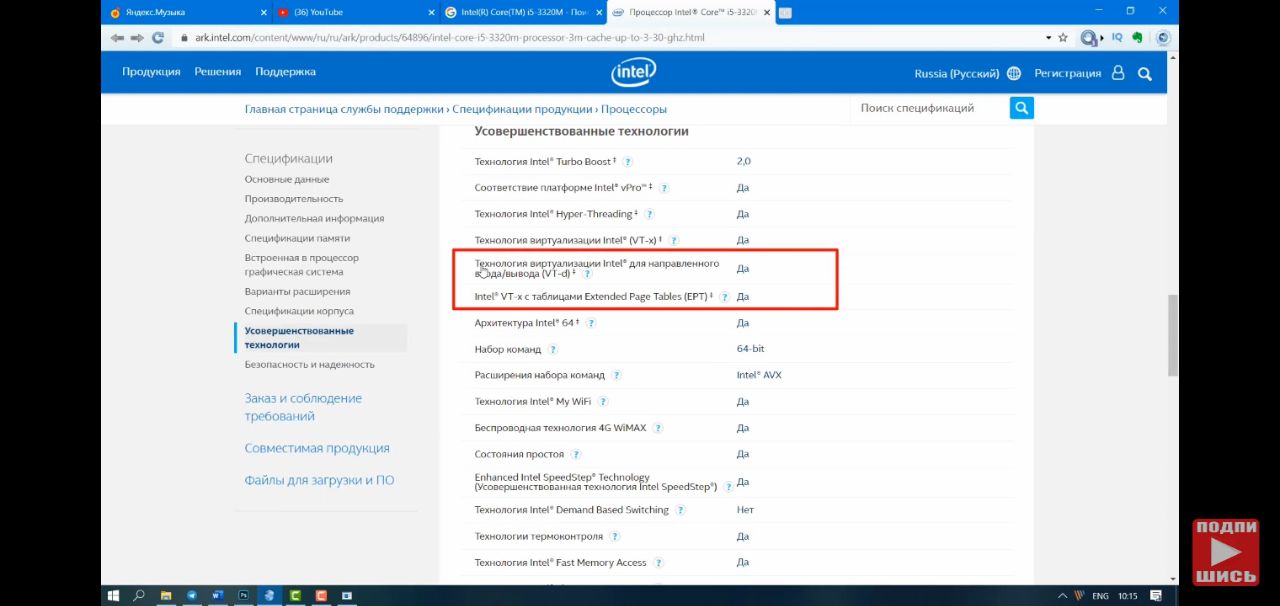Show help for Enhanced SpeedStep Technology
The width and height of the screenshot is (1280, 606).
[728, 487]
